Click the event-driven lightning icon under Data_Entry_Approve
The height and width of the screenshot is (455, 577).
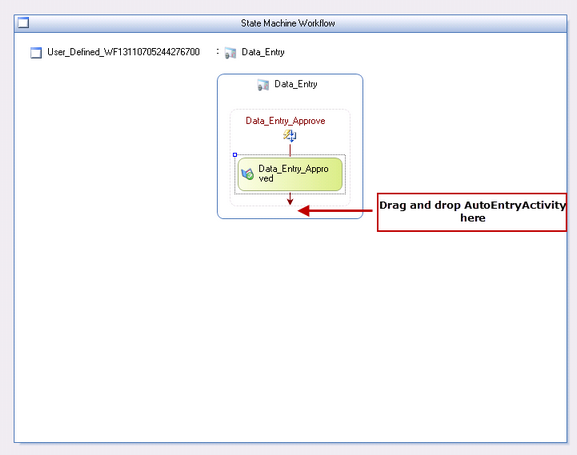click(290, 135)
